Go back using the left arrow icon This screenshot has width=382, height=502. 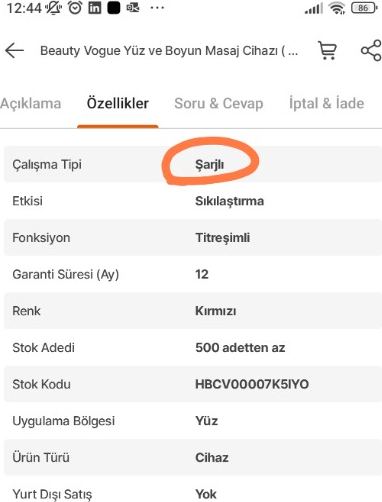(14, 51)
